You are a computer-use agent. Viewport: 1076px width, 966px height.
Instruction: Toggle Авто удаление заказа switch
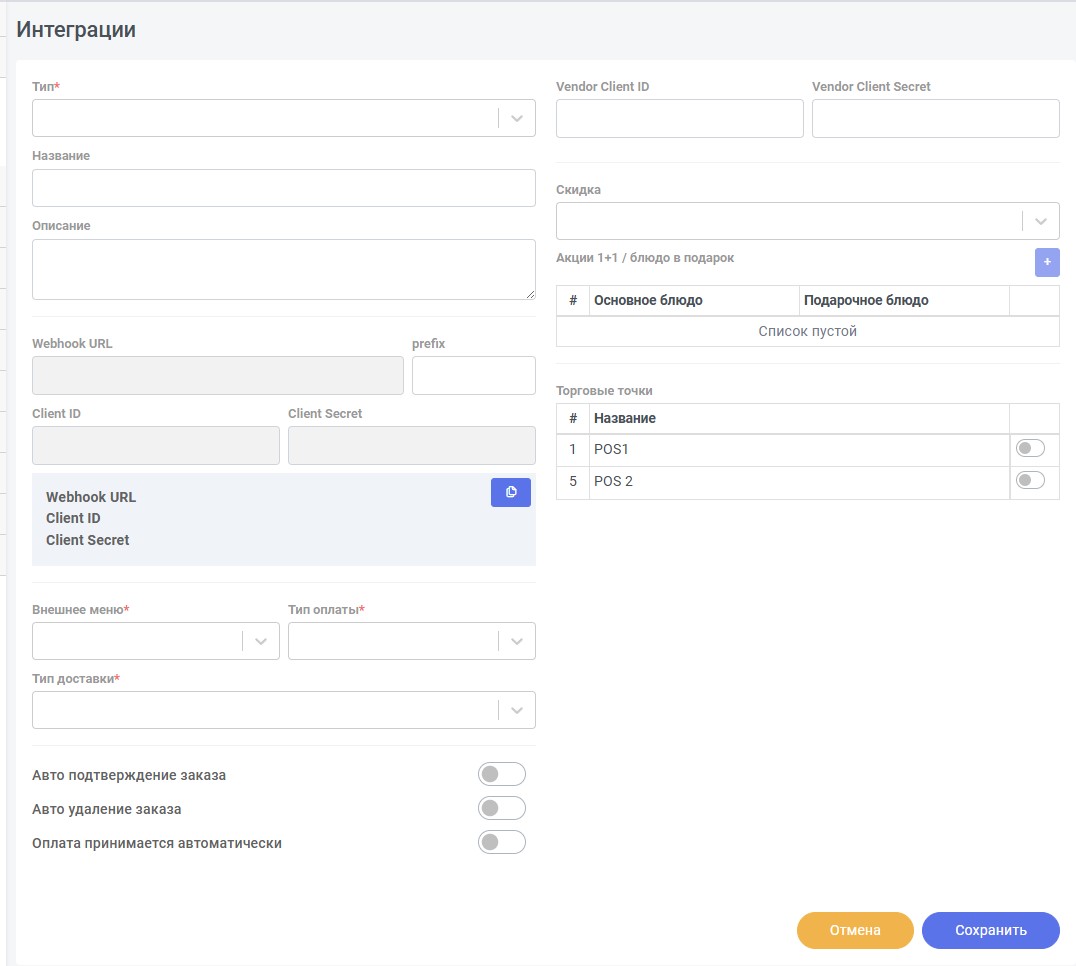502,808
